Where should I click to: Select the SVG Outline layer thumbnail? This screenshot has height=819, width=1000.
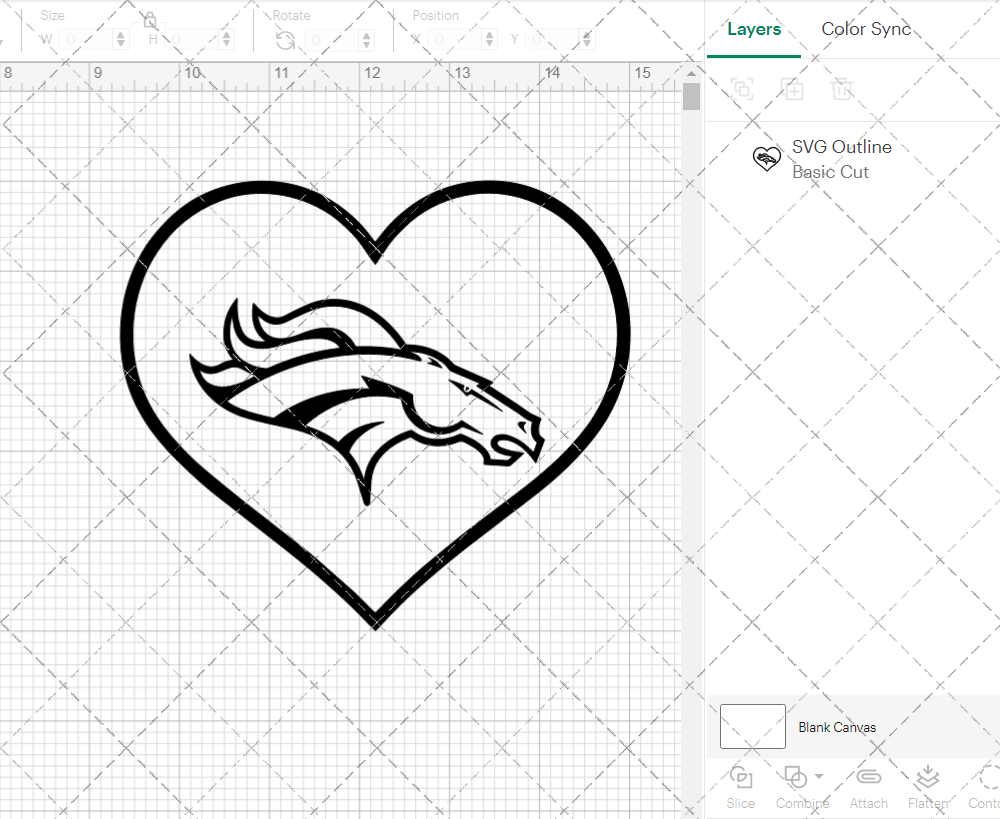click(767, 159)
